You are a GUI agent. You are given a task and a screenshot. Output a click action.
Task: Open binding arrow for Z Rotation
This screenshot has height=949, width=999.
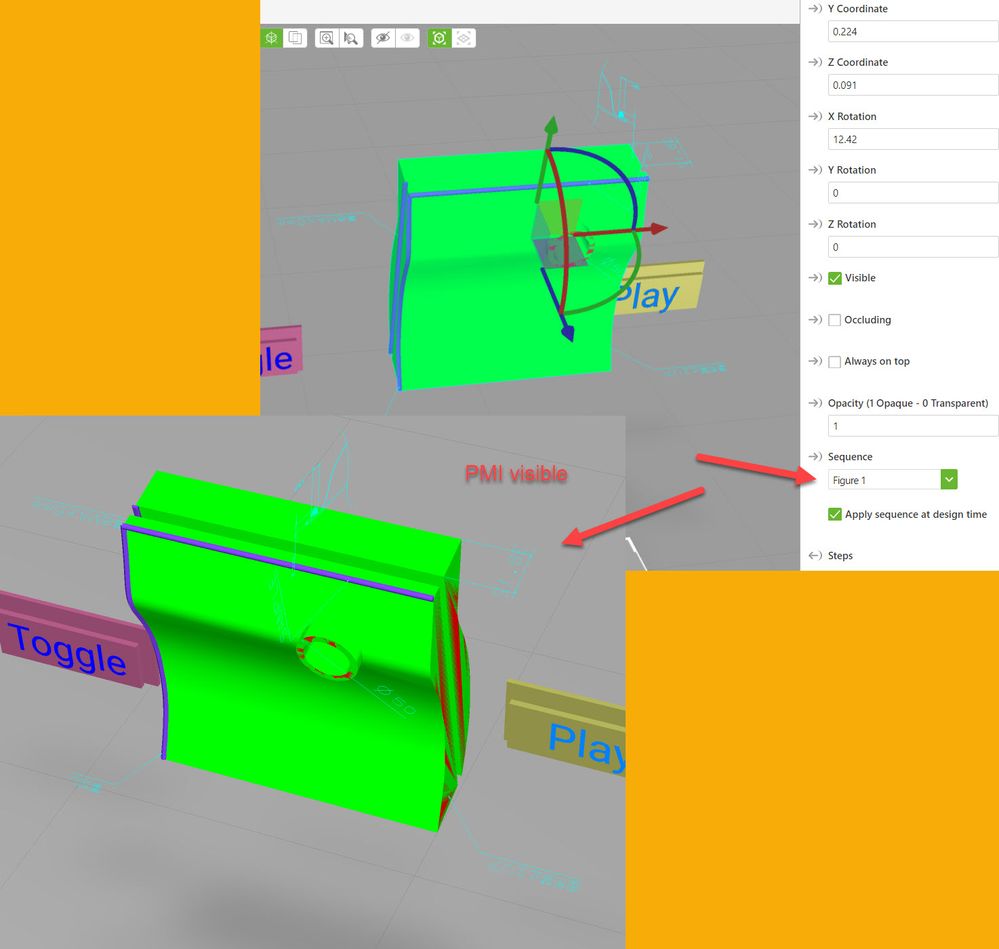(815, 224)
